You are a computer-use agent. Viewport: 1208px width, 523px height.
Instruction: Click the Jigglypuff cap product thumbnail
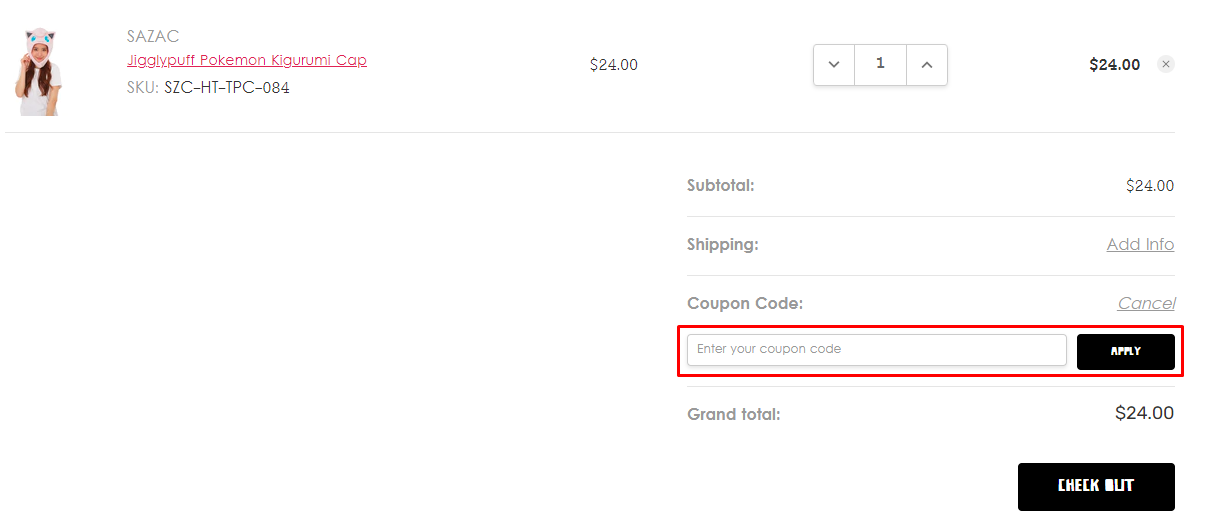[40, 72]
